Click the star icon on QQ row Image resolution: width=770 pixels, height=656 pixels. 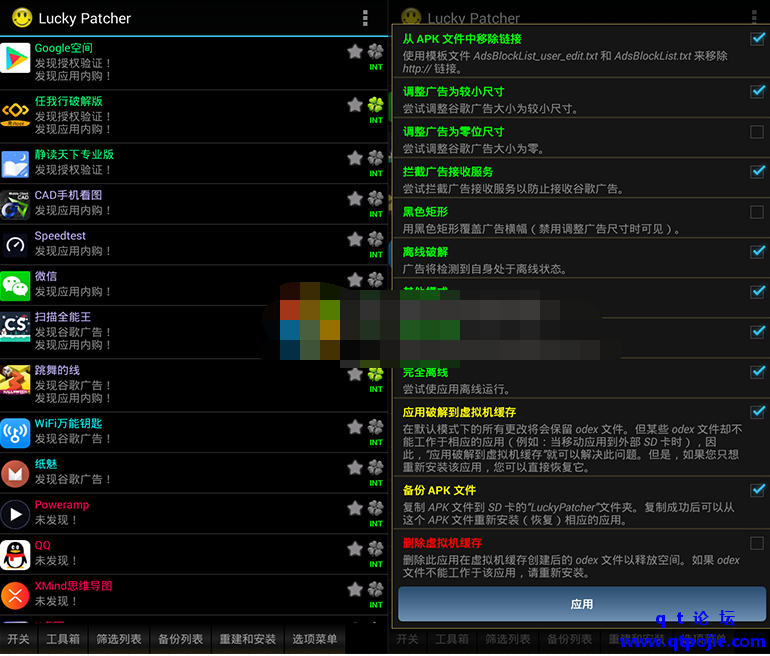tap(355, 549)
